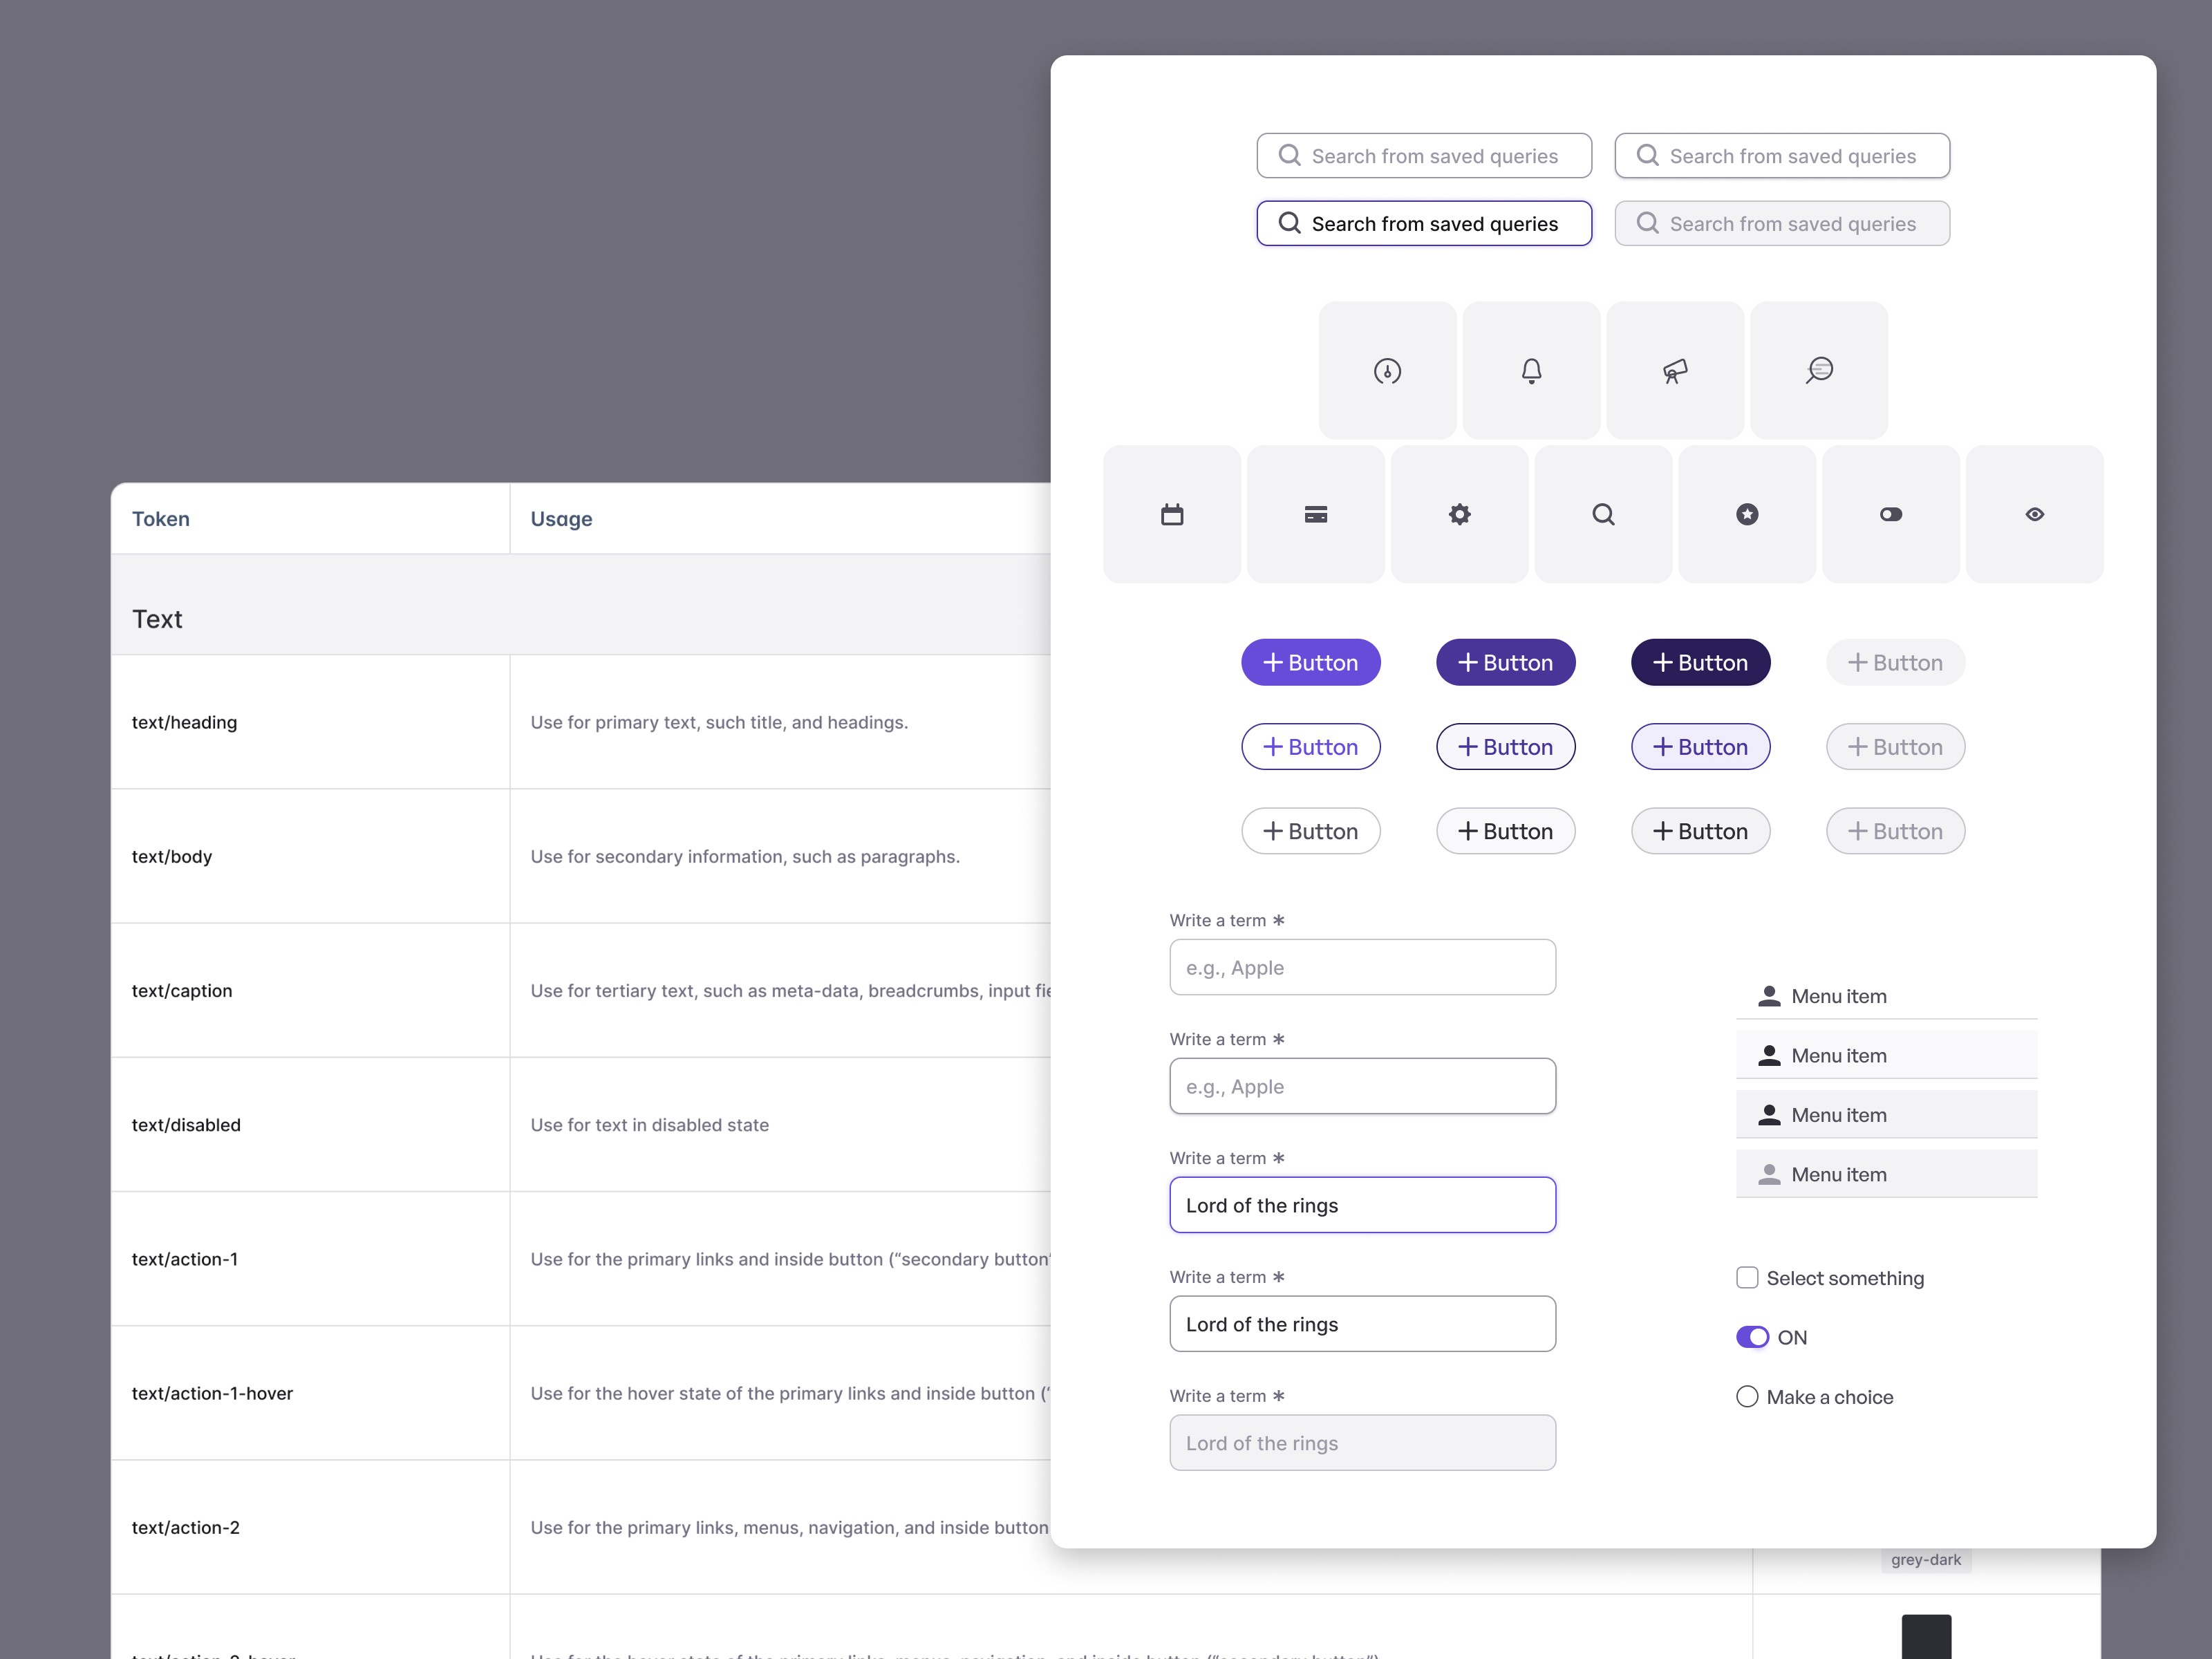This screenshot has width=2212, height=1659.
Task: Focus the e.g., Apple input field
Action: 1362,967
